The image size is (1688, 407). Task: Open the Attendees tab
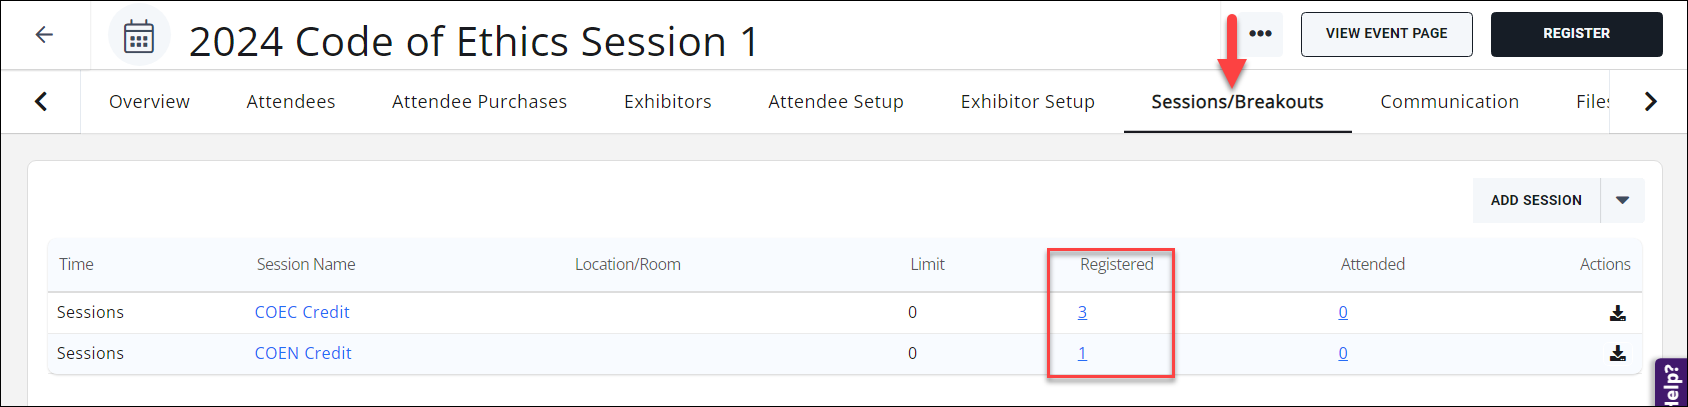291,102
